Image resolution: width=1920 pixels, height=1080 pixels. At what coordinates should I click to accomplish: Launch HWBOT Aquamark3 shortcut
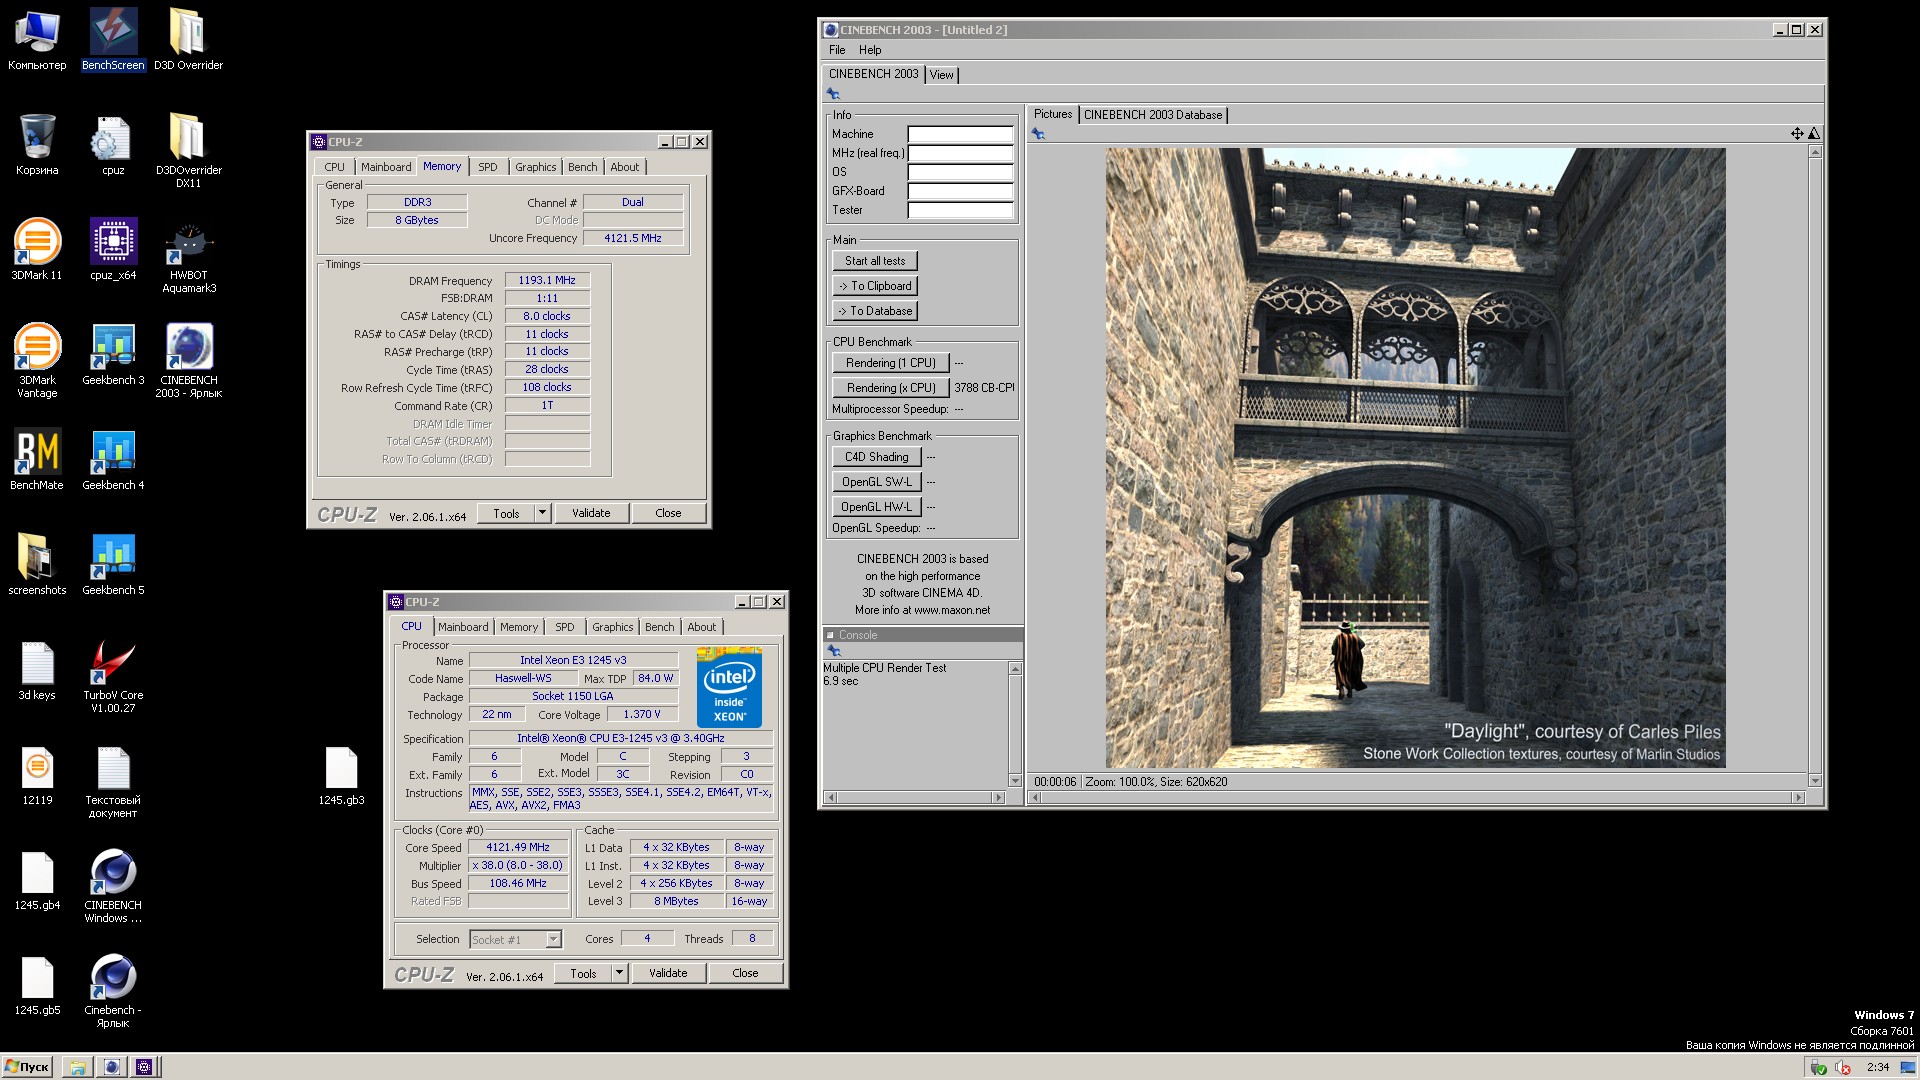188,256
